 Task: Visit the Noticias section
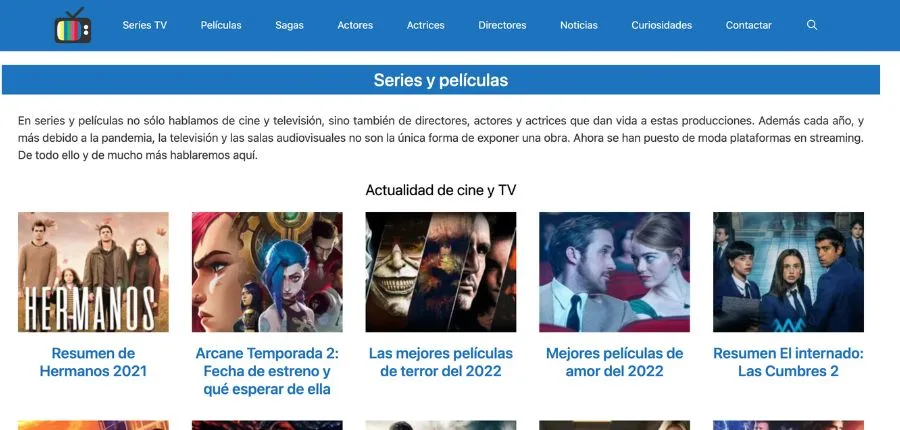click(x=579, y=25)
